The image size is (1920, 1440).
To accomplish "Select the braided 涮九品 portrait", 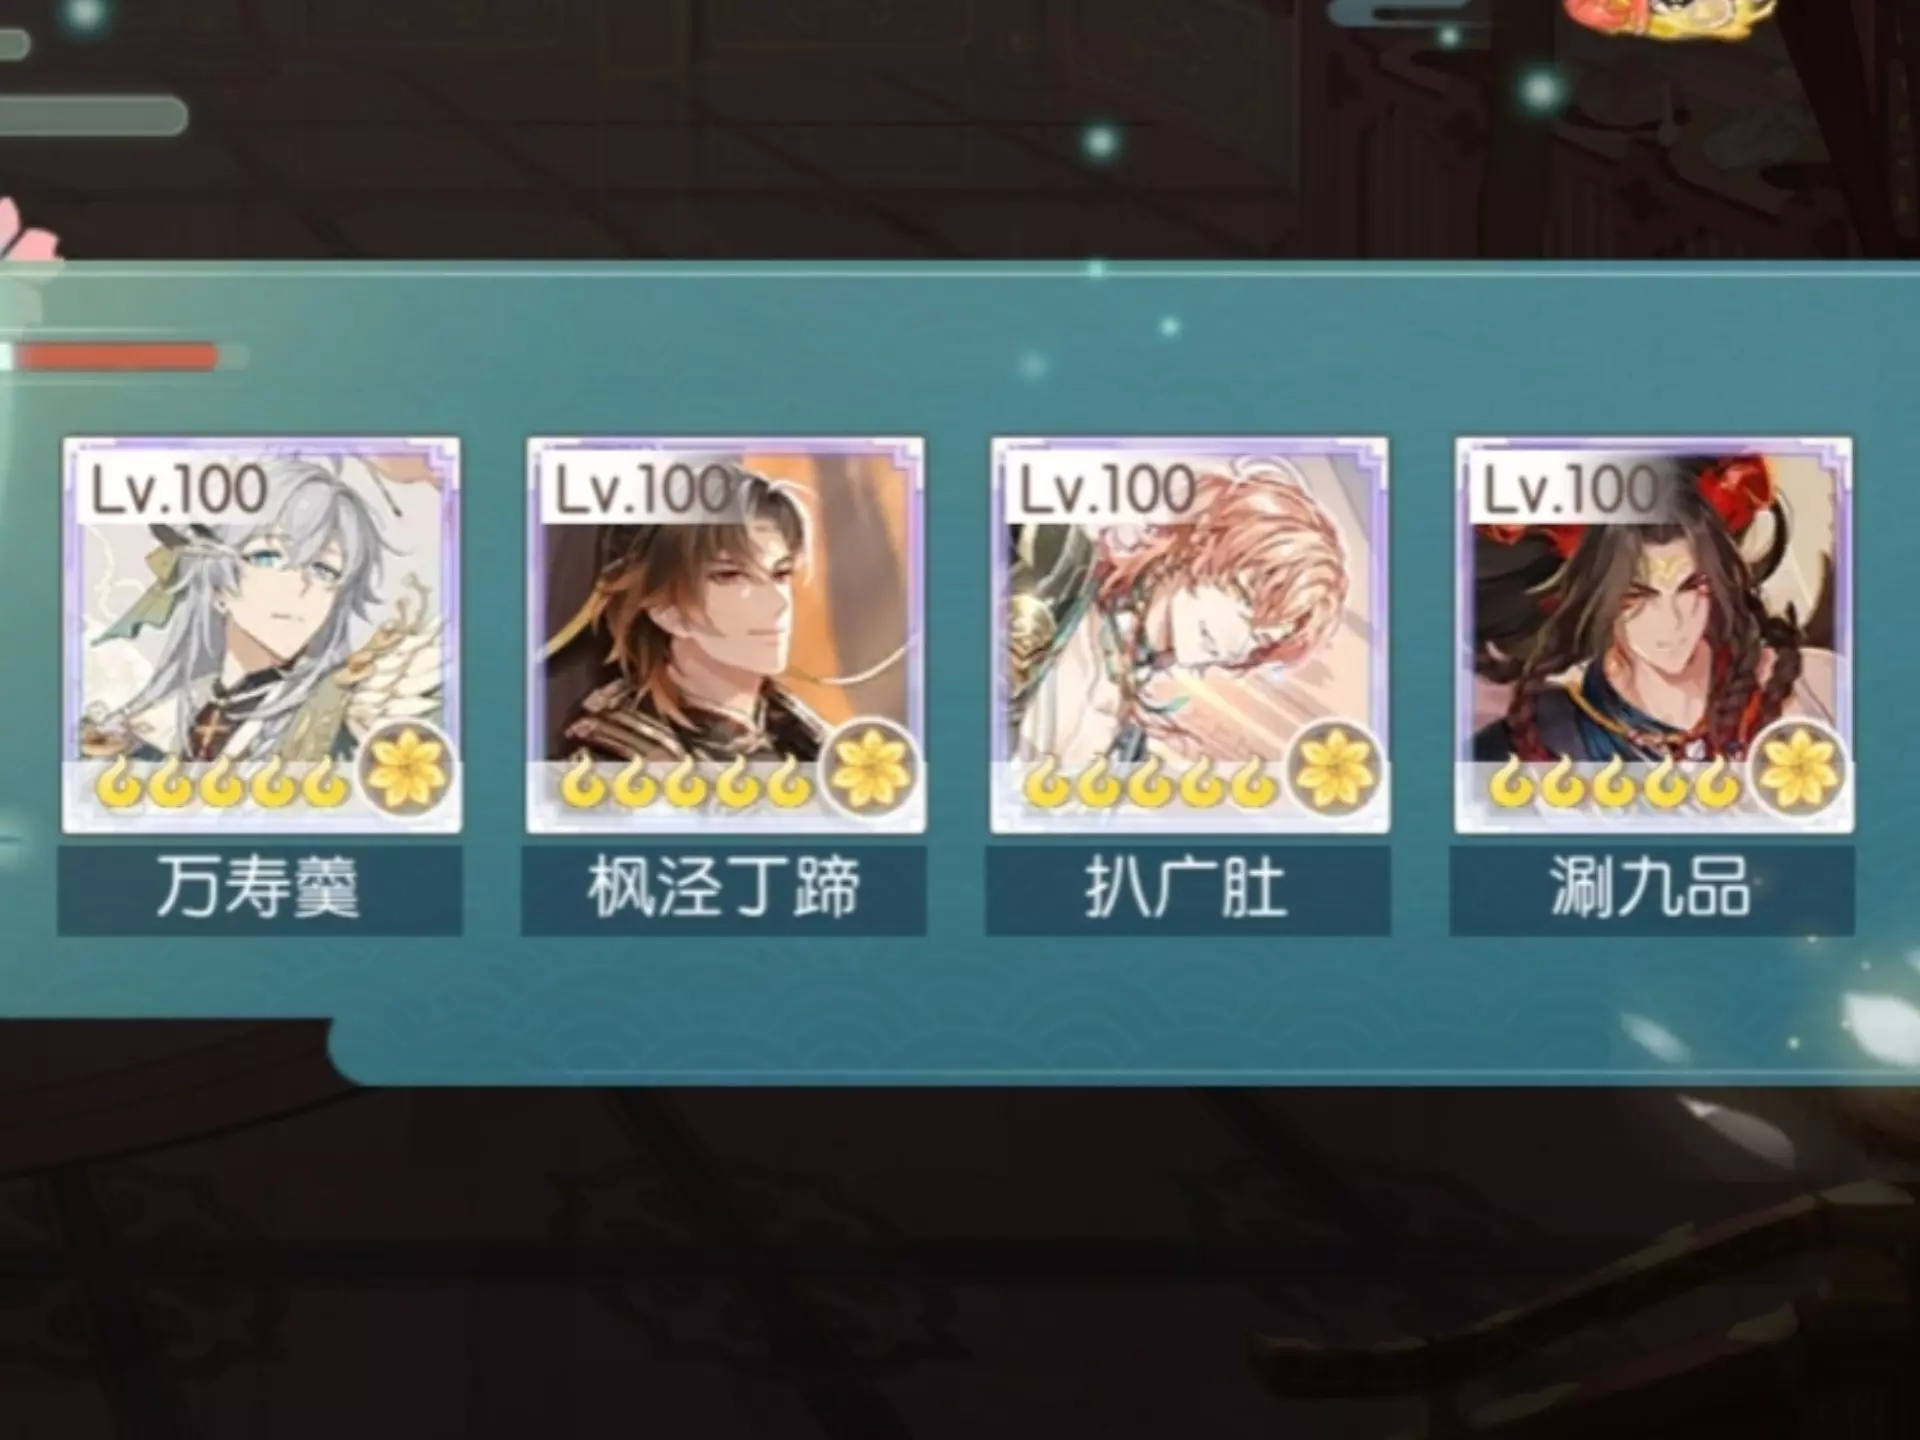I will click(x=1654, y=634).
